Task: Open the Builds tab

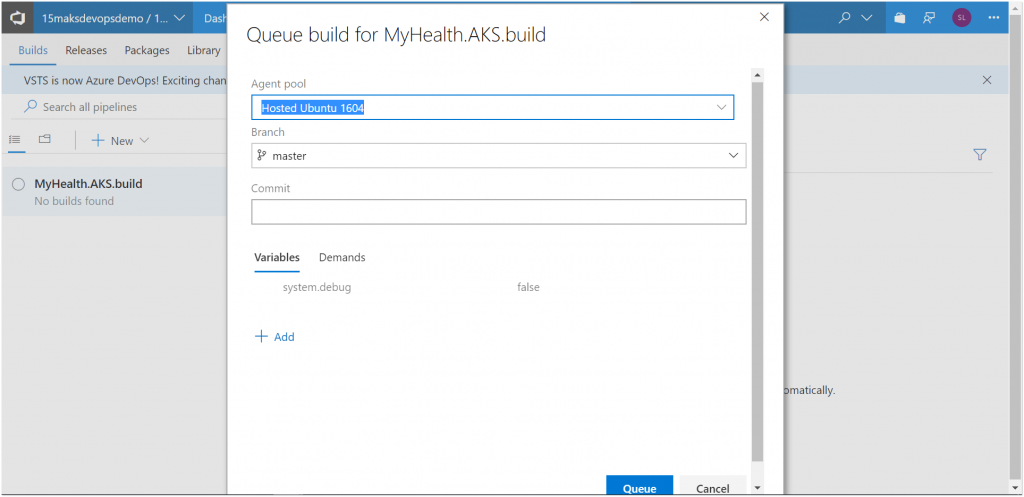Action: click(33, 50)
